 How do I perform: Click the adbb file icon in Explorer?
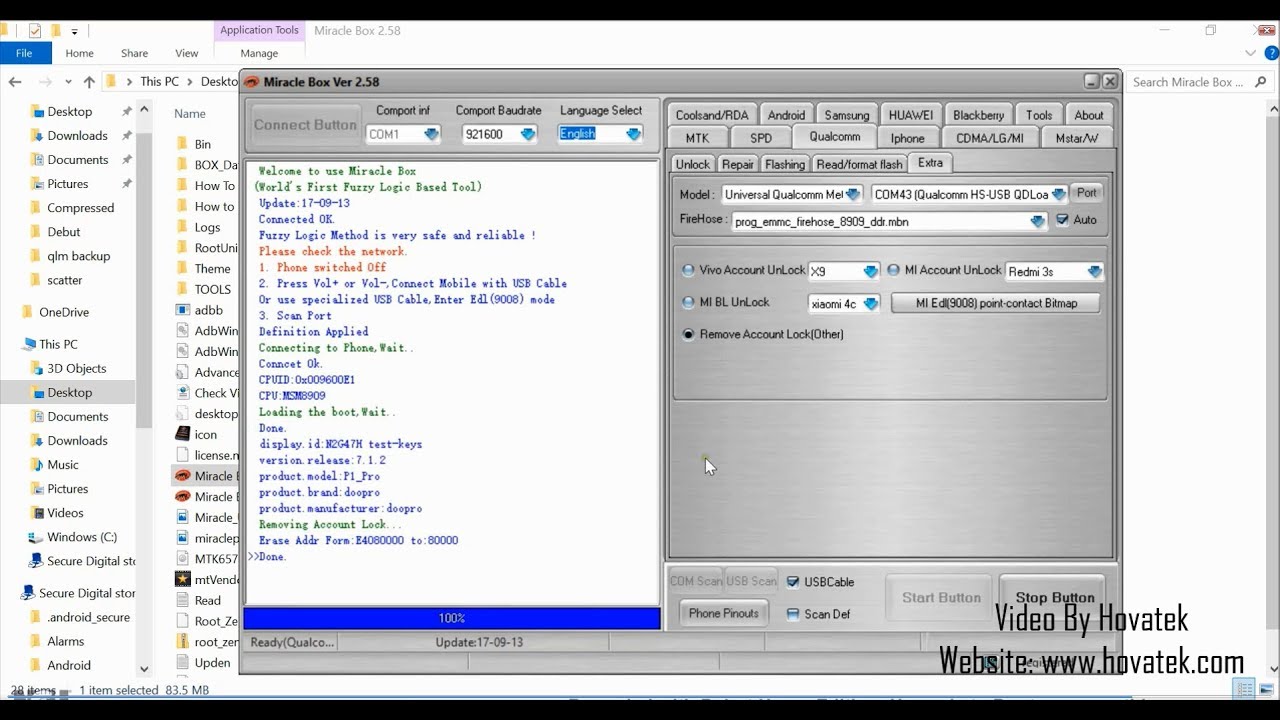pos(182,310)
